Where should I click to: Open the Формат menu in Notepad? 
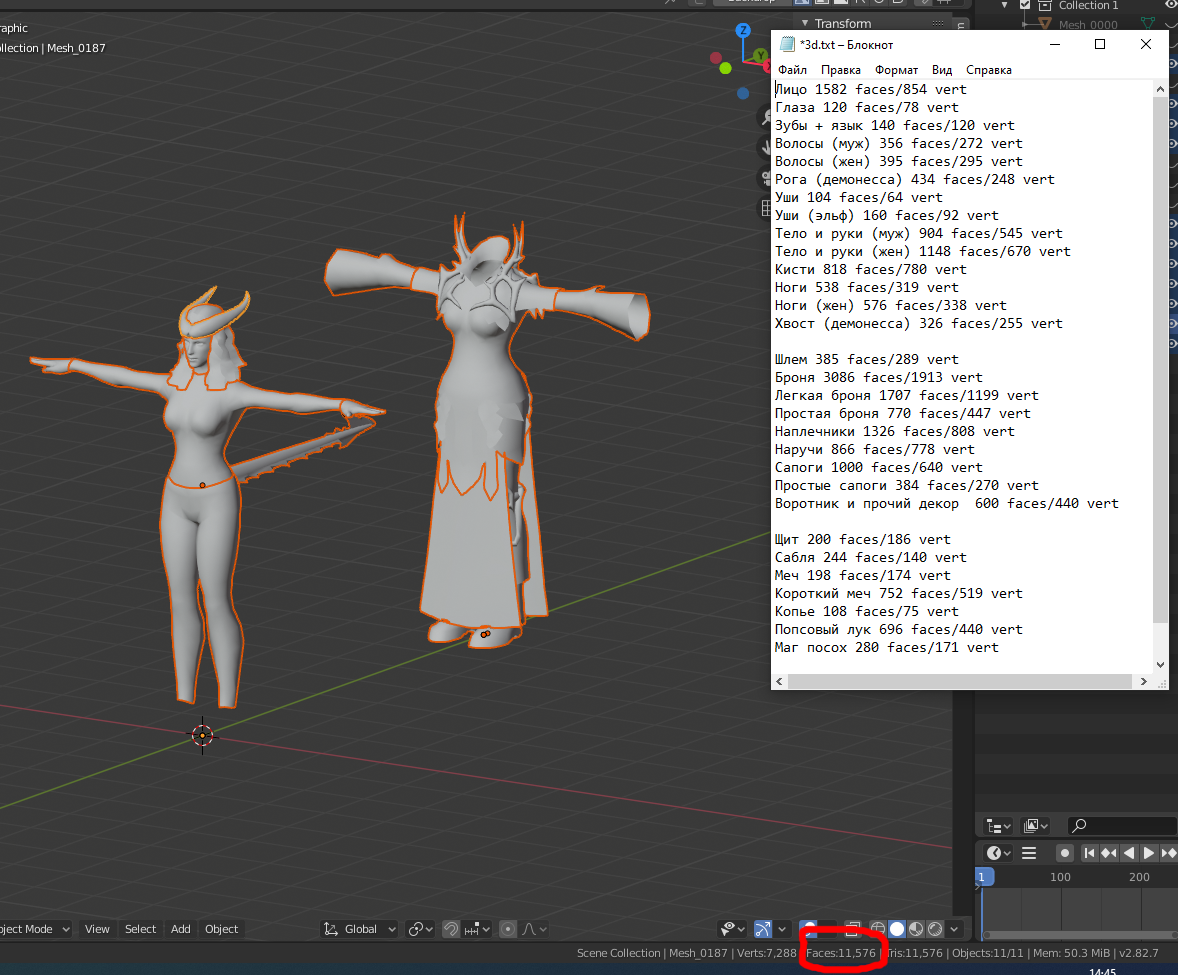point(896,70)
